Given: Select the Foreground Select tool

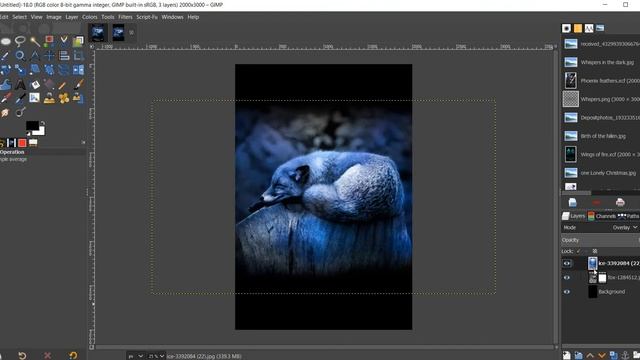Looking at the screenshot, I should (x=78, y=41).
